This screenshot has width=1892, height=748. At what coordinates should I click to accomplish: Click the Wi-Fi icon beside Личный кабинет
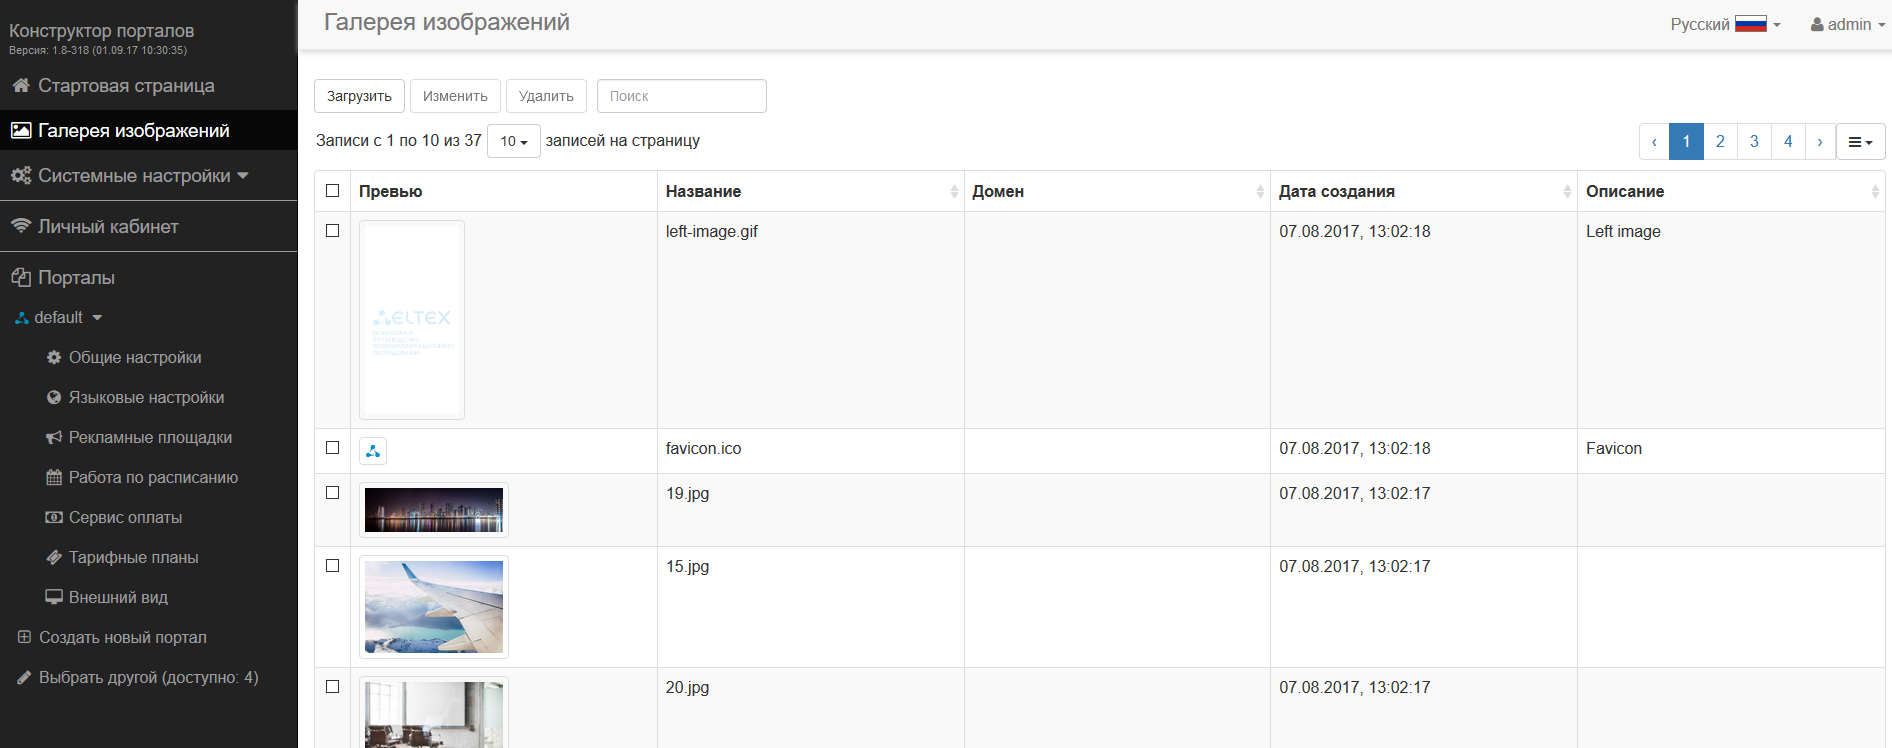[x=21, y=226]
